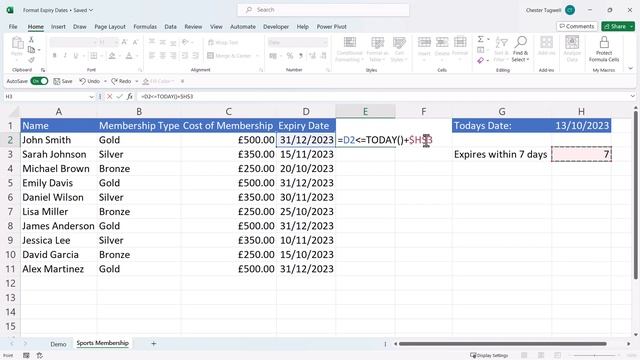Click the Fill Color bucket icon
The image size is (640, 360).
pos(112,56)
